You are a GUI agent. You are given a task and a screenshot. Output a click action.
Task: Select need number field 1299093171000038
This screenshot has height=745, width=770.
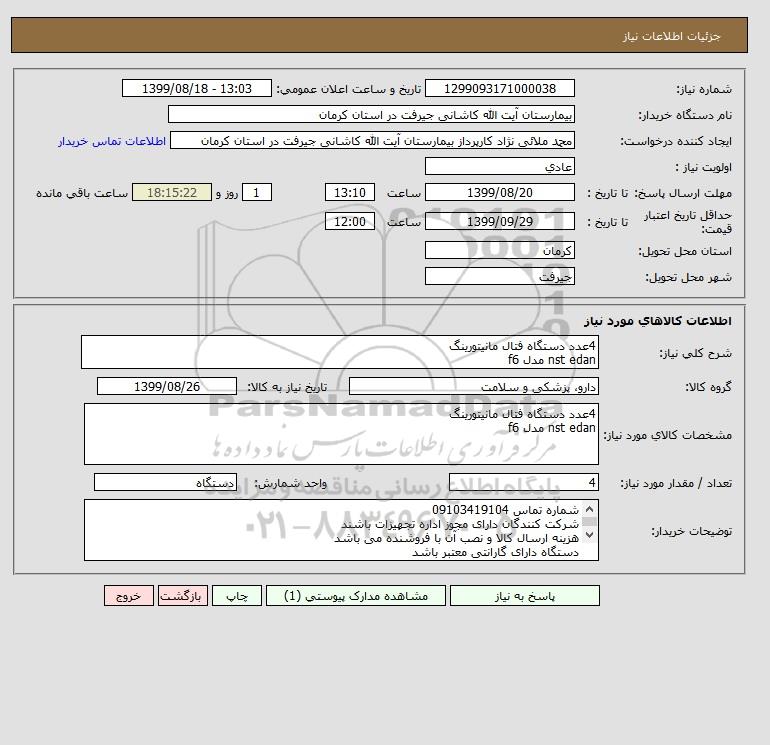click(x=500, y=88)
